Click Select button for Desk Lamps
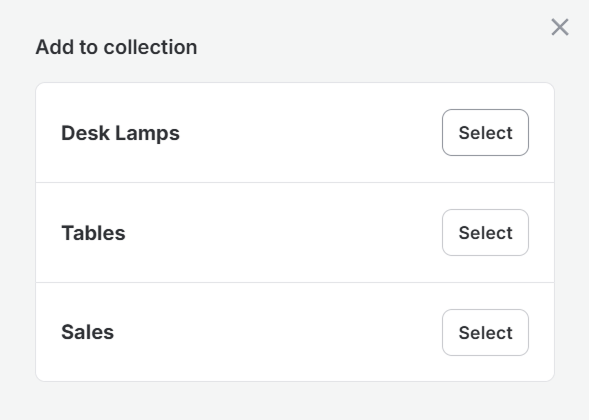The height and width of the screenshot is (420, 589). (x=485, y=133)
